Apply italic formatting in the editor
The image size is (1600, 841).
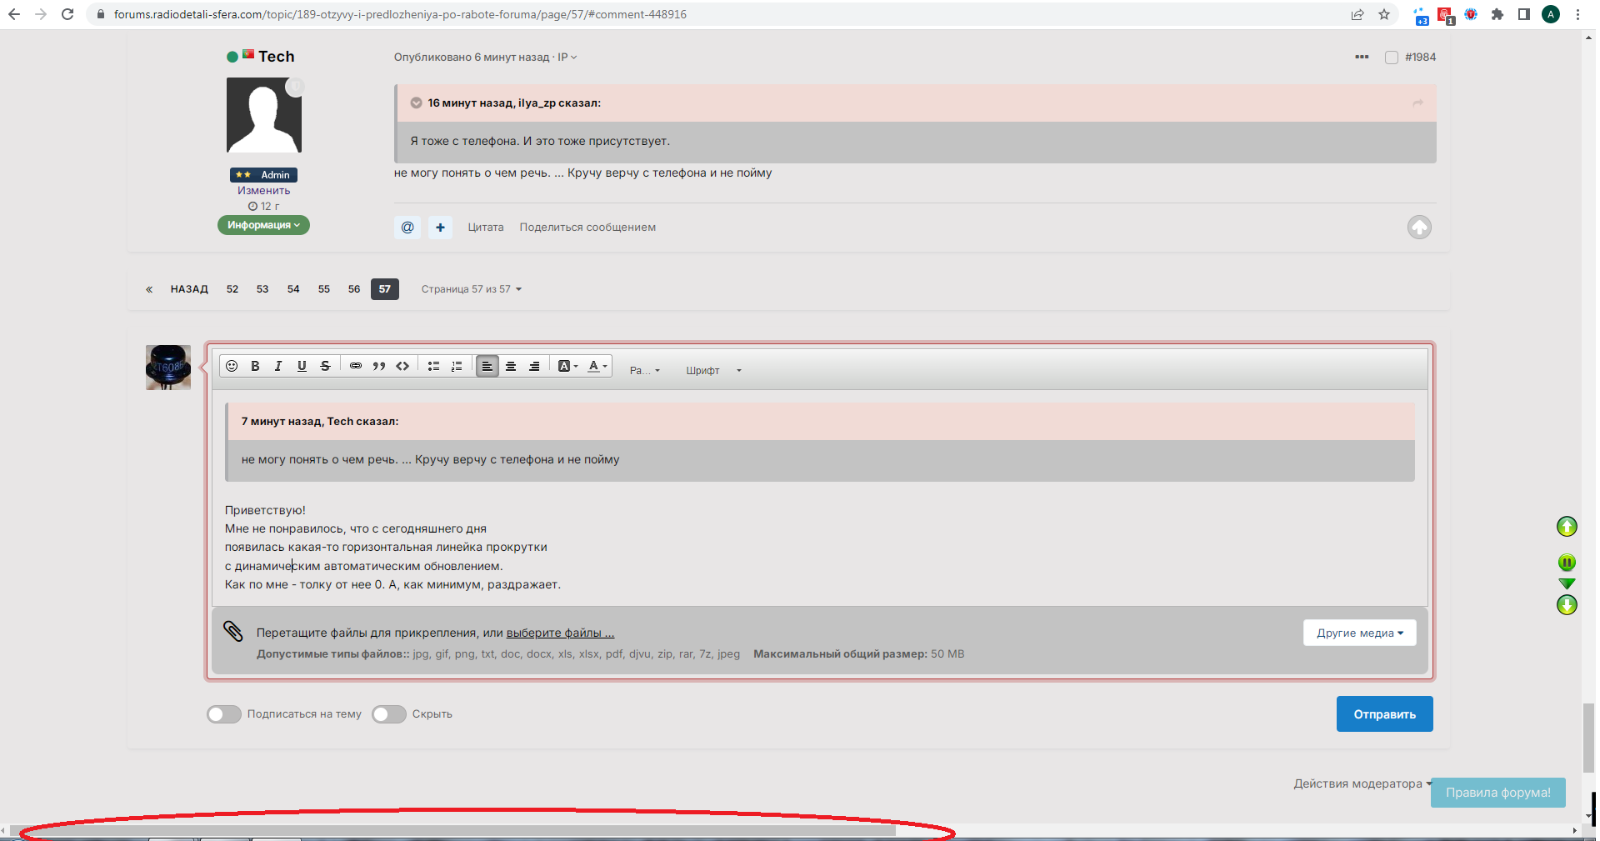click(x=278, y=366)
